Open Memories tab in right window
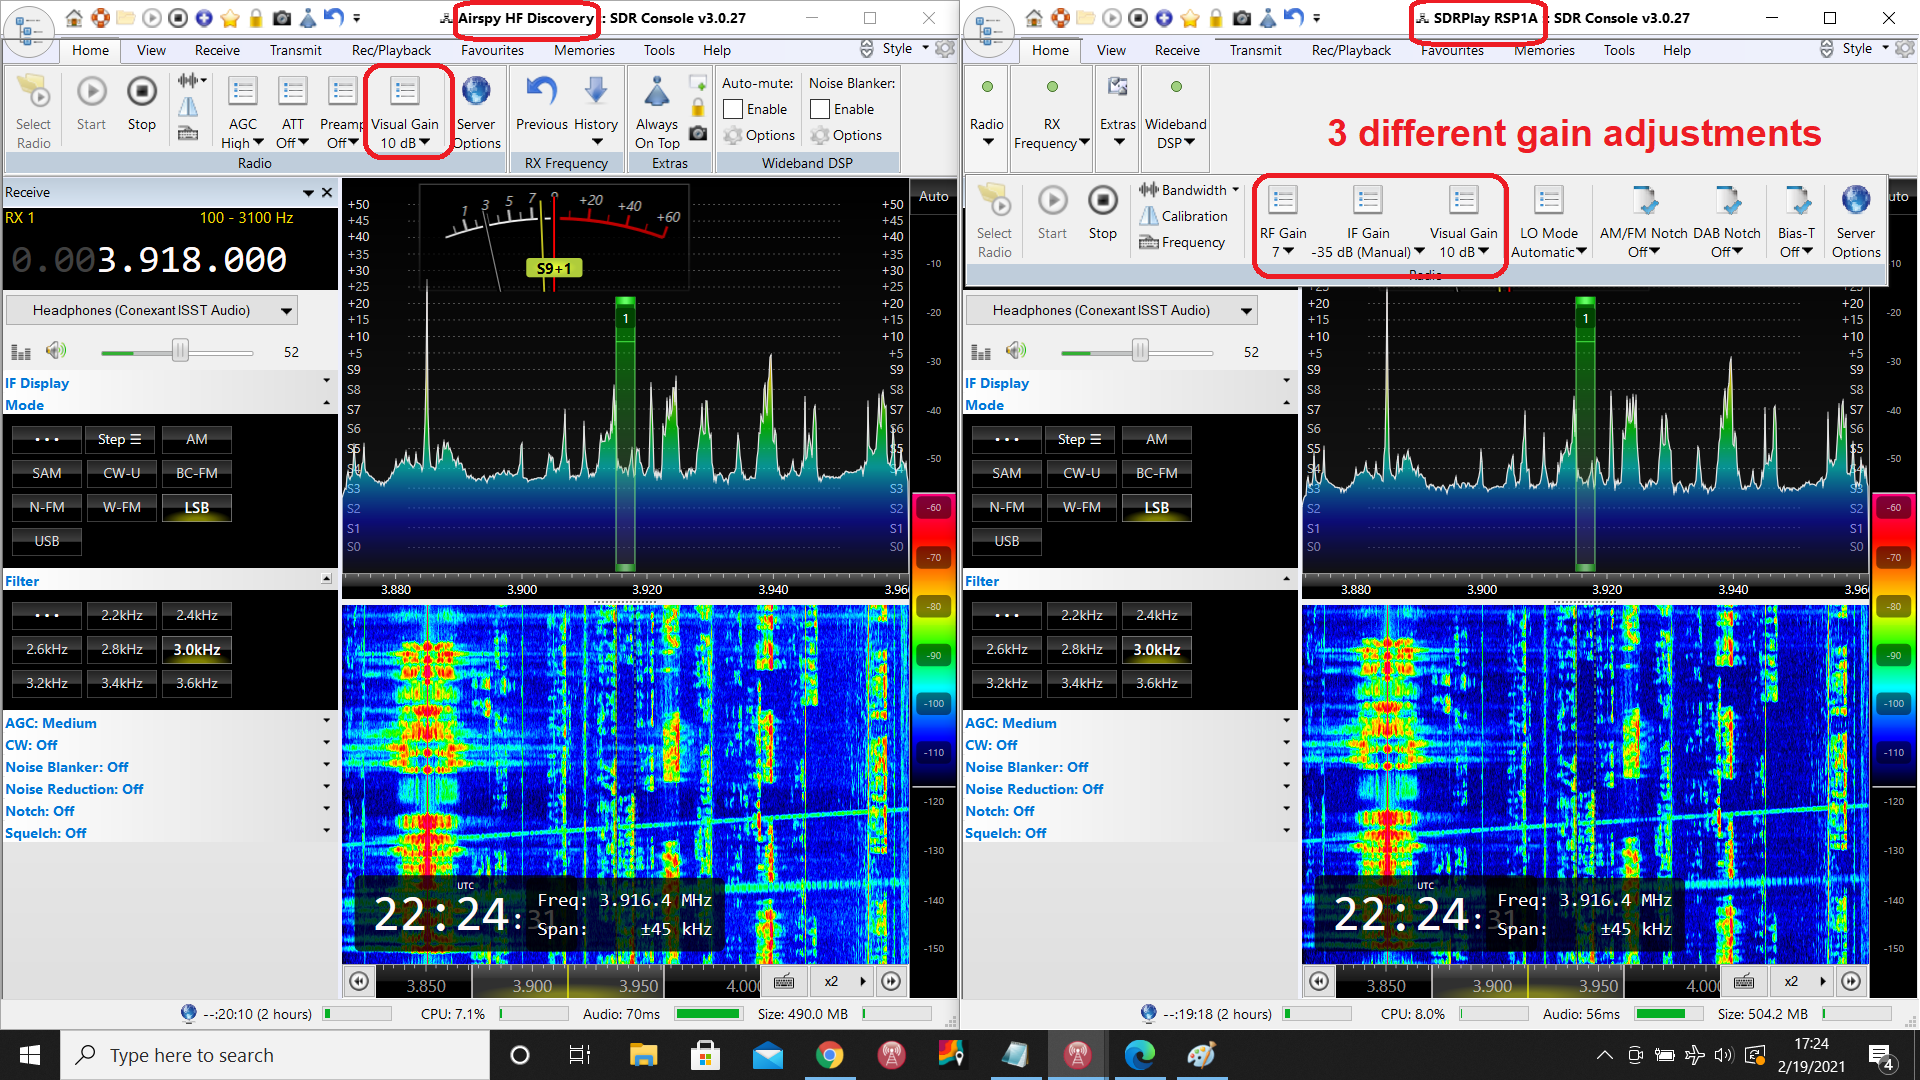Viewport: 1920px width, 1080px height. click(x=1543, y=50)
